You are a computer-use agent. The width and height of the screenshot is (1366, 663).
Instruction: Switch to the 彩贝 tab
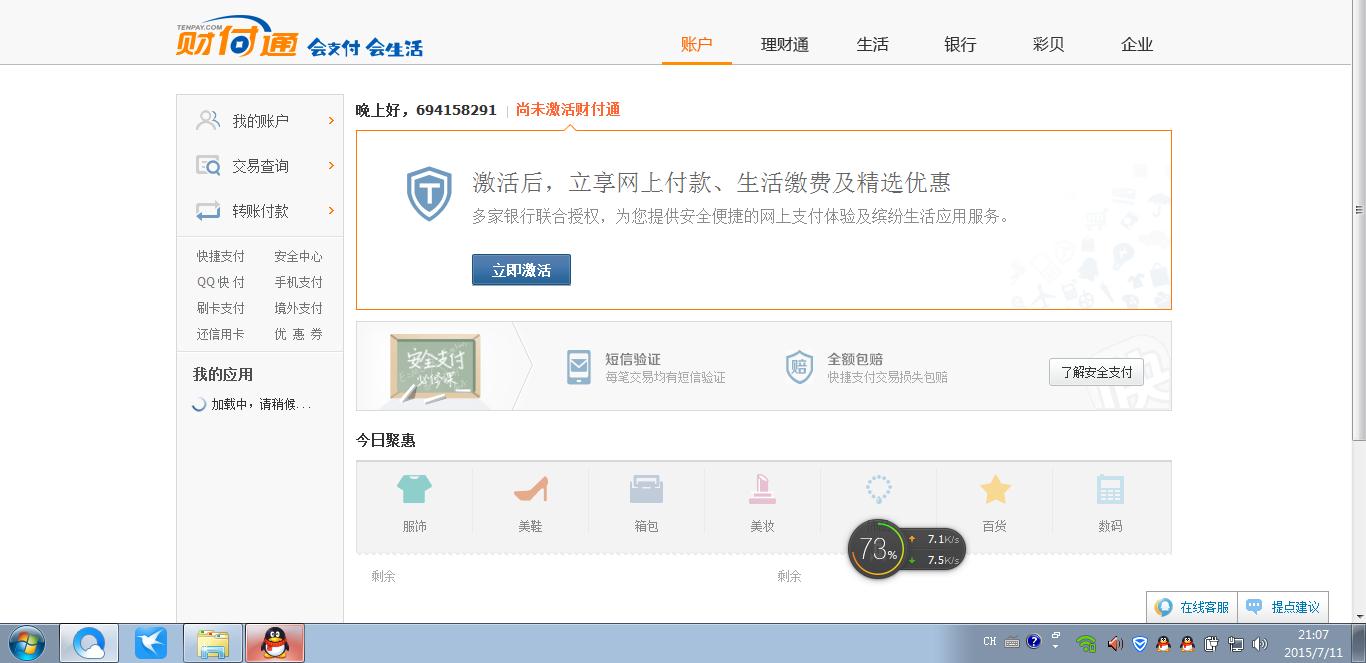[1048, 44]
